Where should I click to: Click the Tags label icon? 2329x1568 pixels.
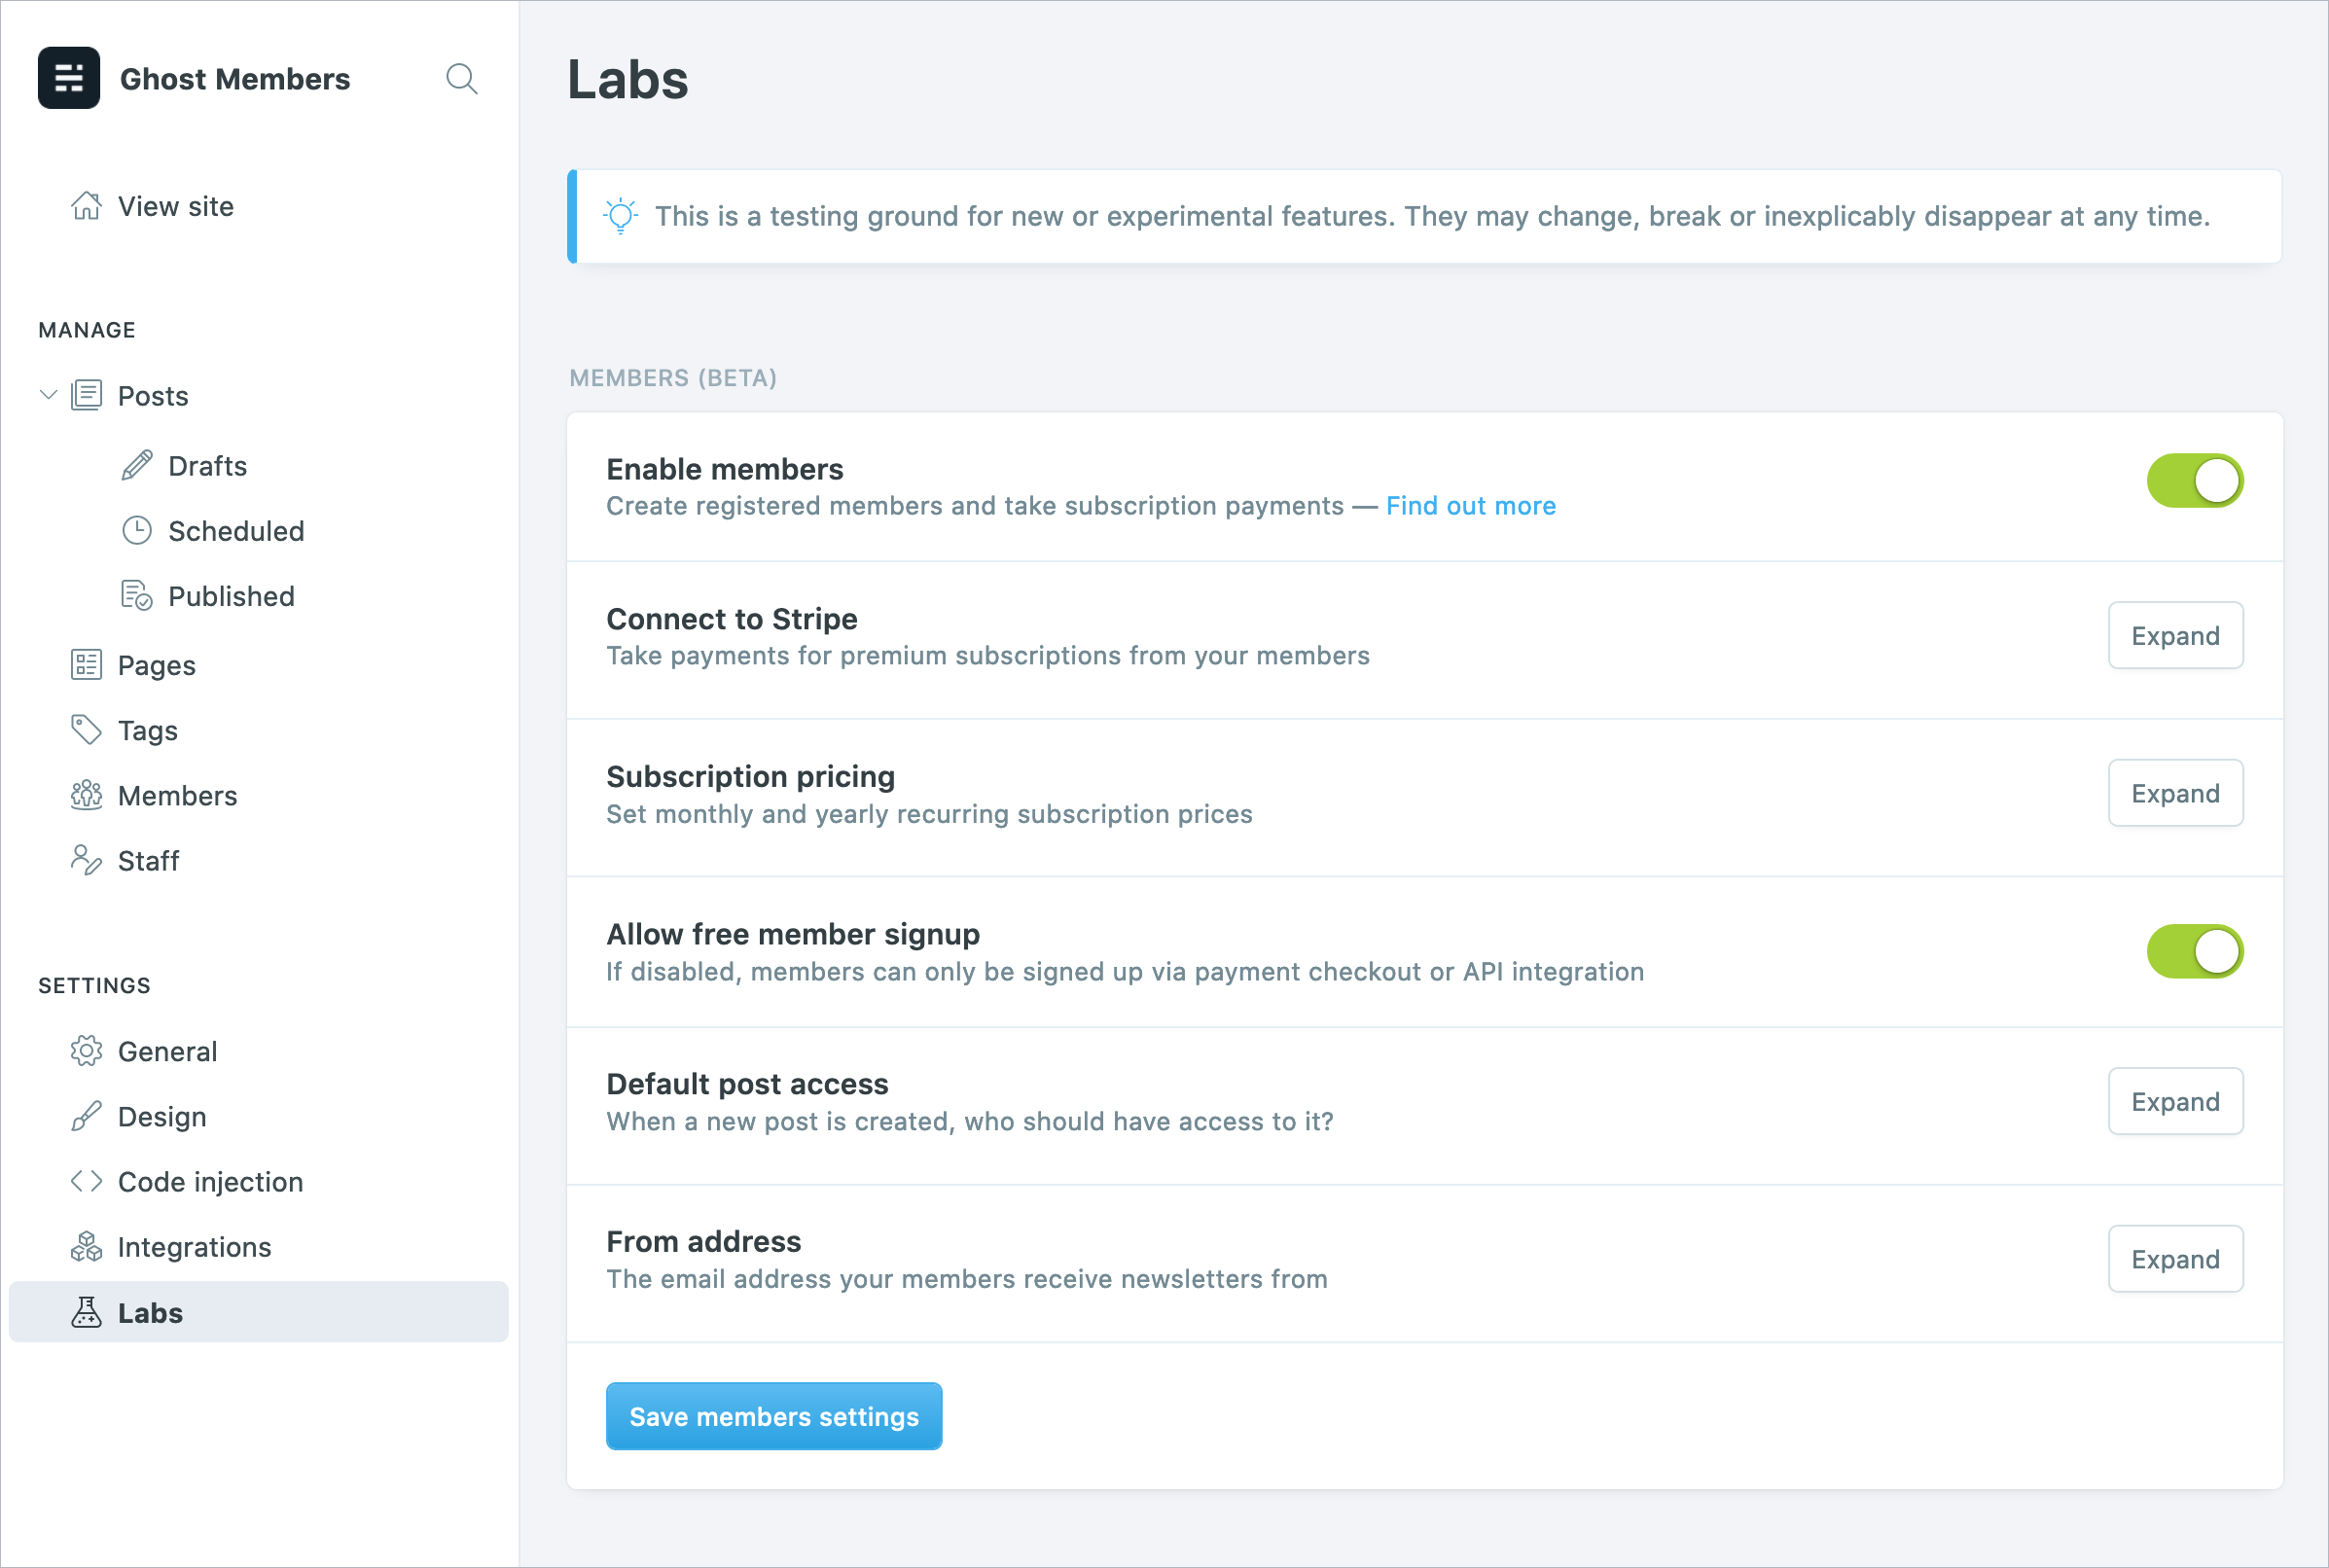[86, 730]
